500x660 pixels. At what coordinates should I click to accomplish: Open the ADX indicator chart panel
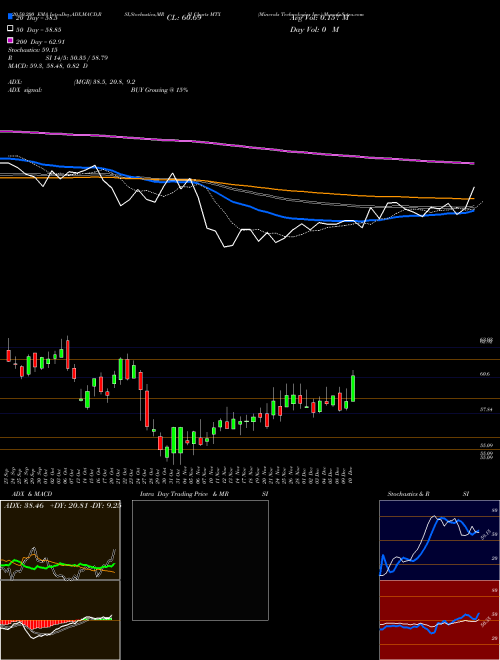(x=60, y=540)
